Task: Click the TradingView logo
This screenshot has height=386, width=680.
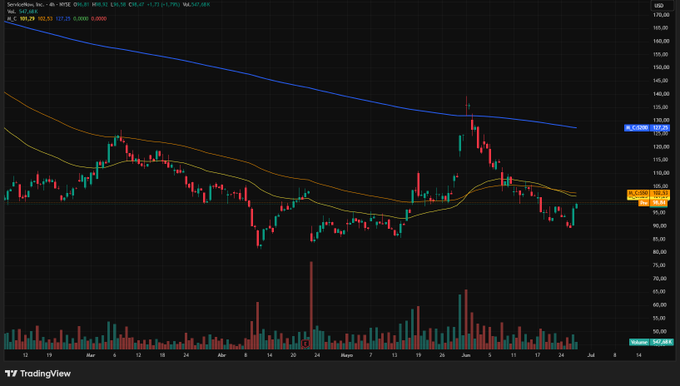Action: (x=38, y=373)
